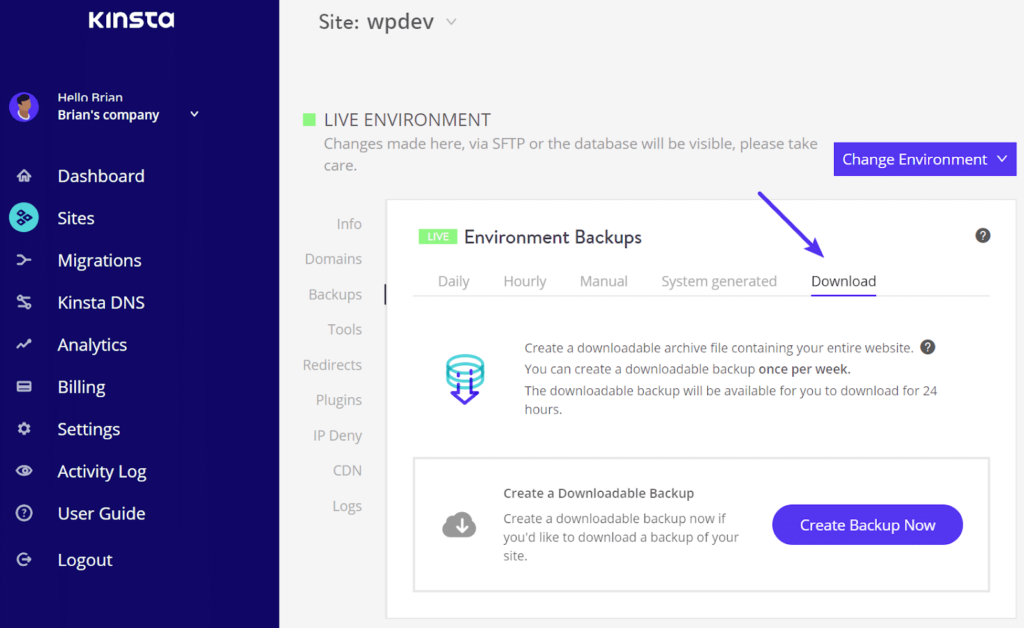1024x628 pixels.
Task: Open the Manual backups tab
Action: pos(604,281)
